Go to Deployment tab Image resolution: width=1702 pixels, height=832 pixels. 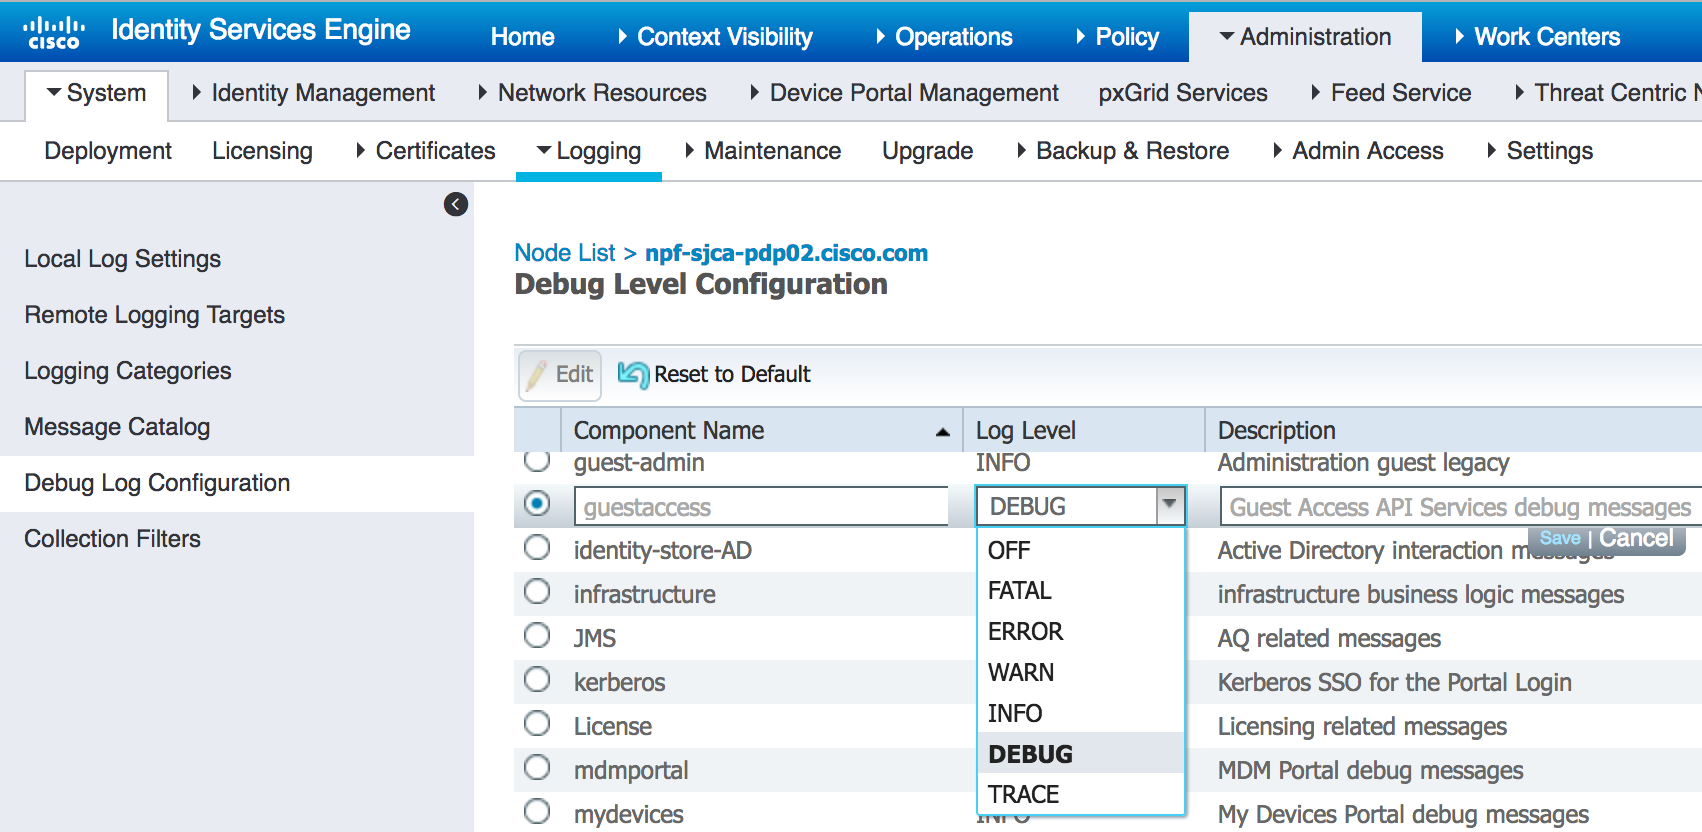(x=108, y=151)
